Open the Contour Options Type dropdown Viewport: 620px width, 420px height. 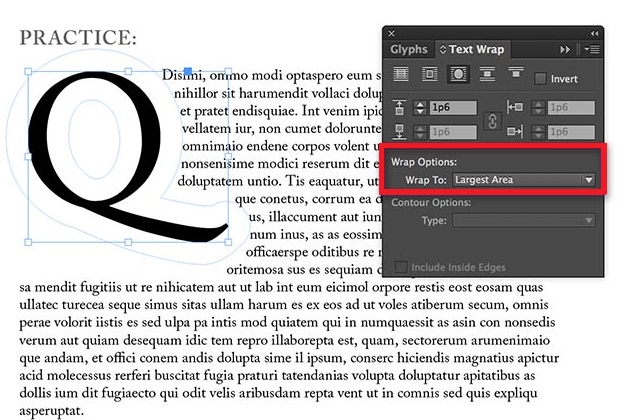[x=523, y=220]
